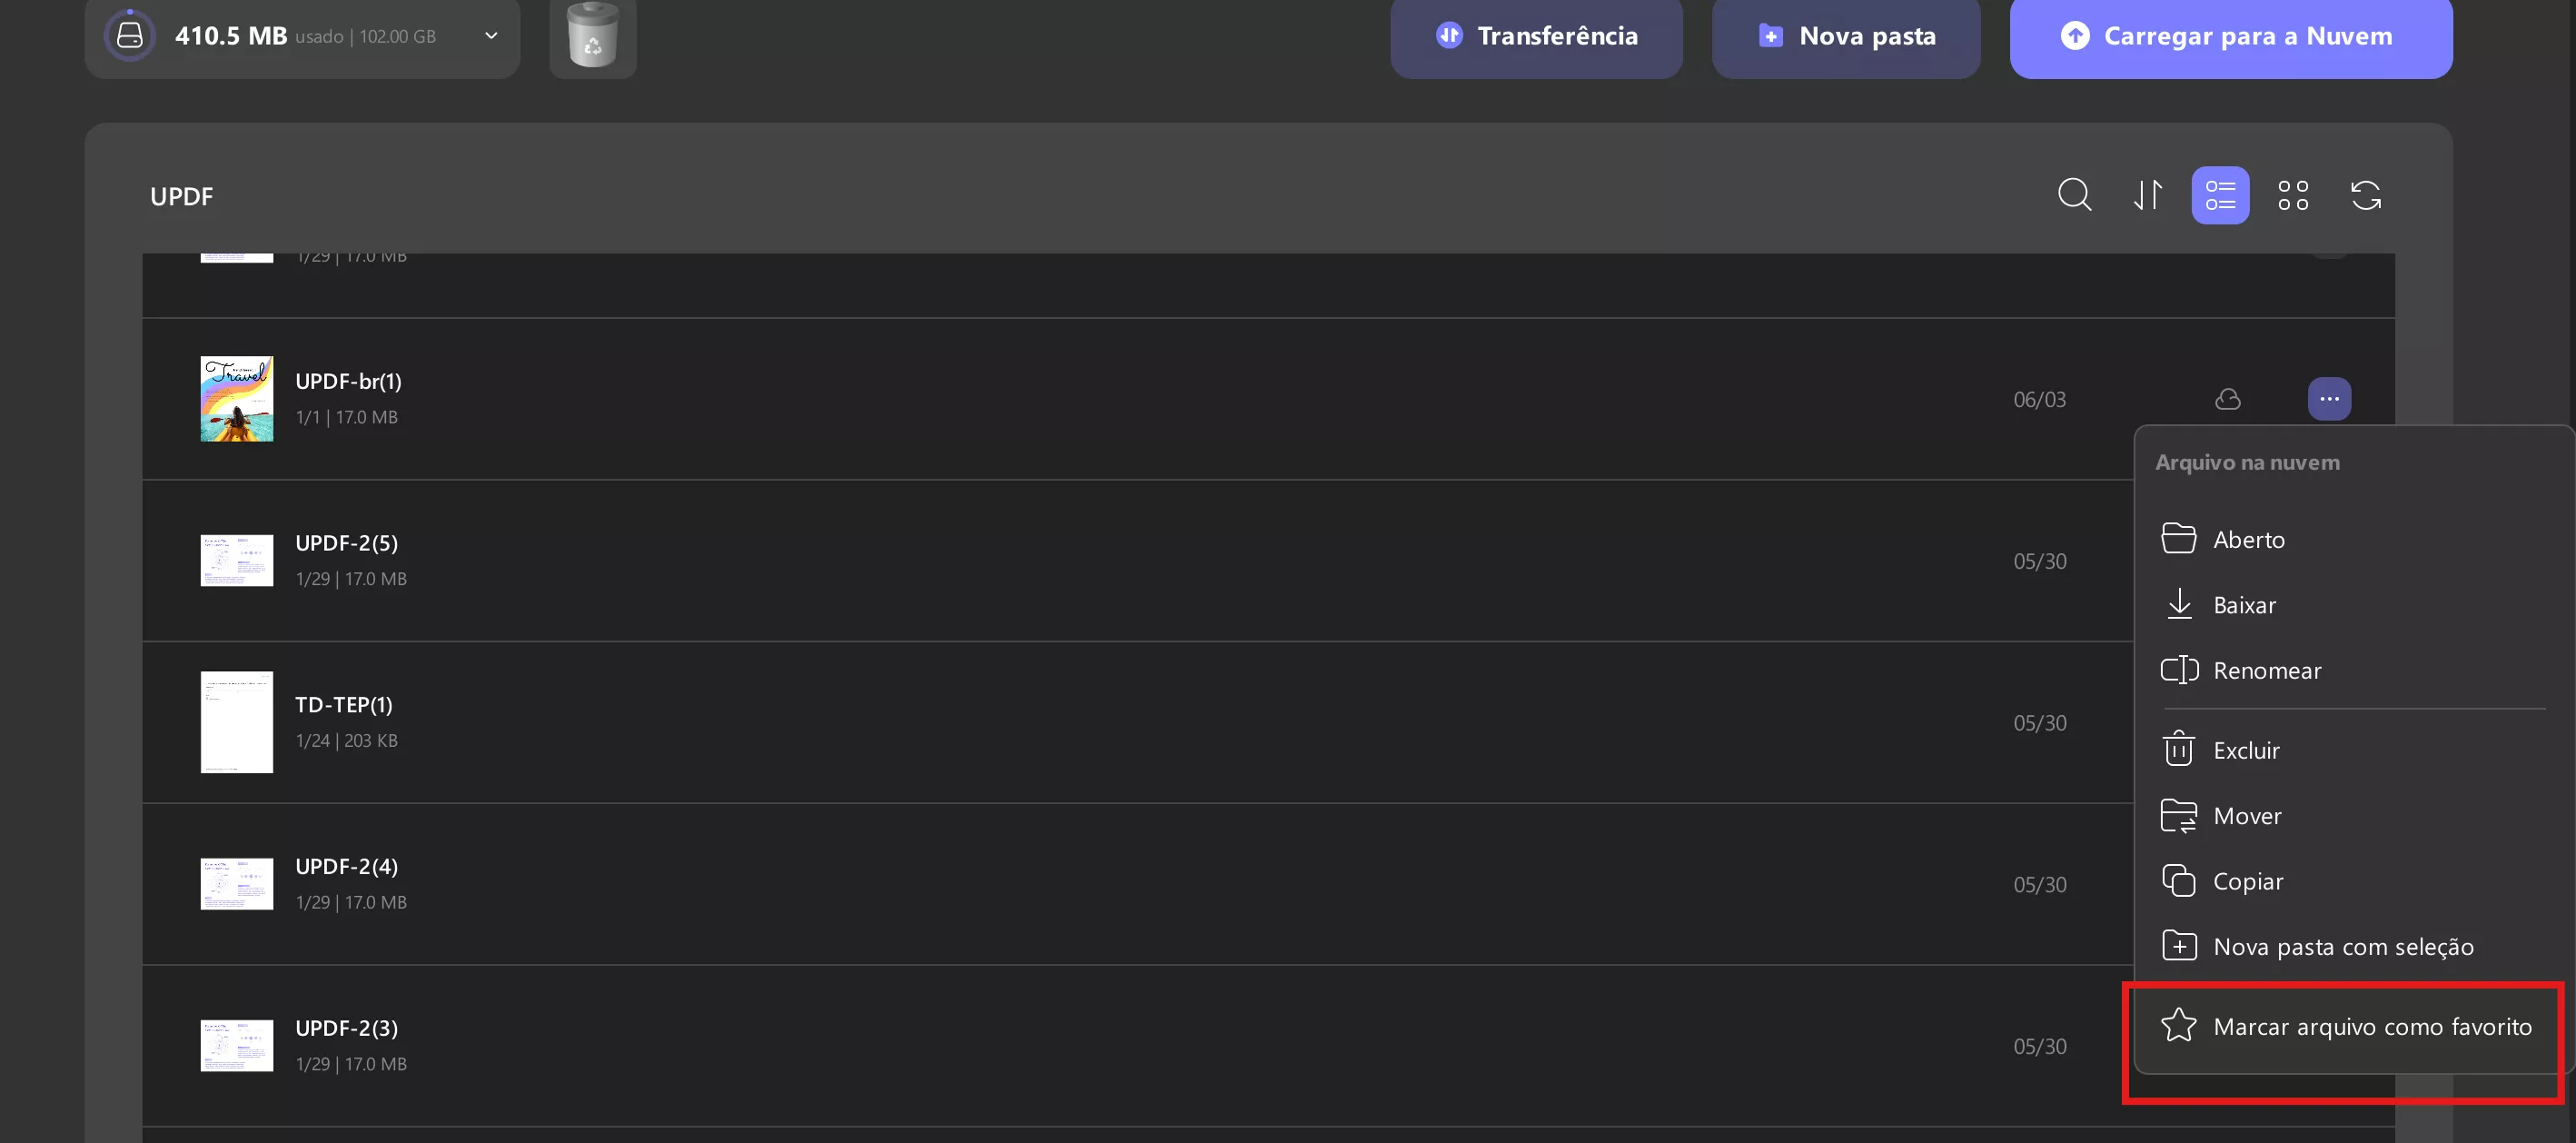Switch to list view
The width and height of the screenshot is (2576, 1143).
(x=2220, y=195)
